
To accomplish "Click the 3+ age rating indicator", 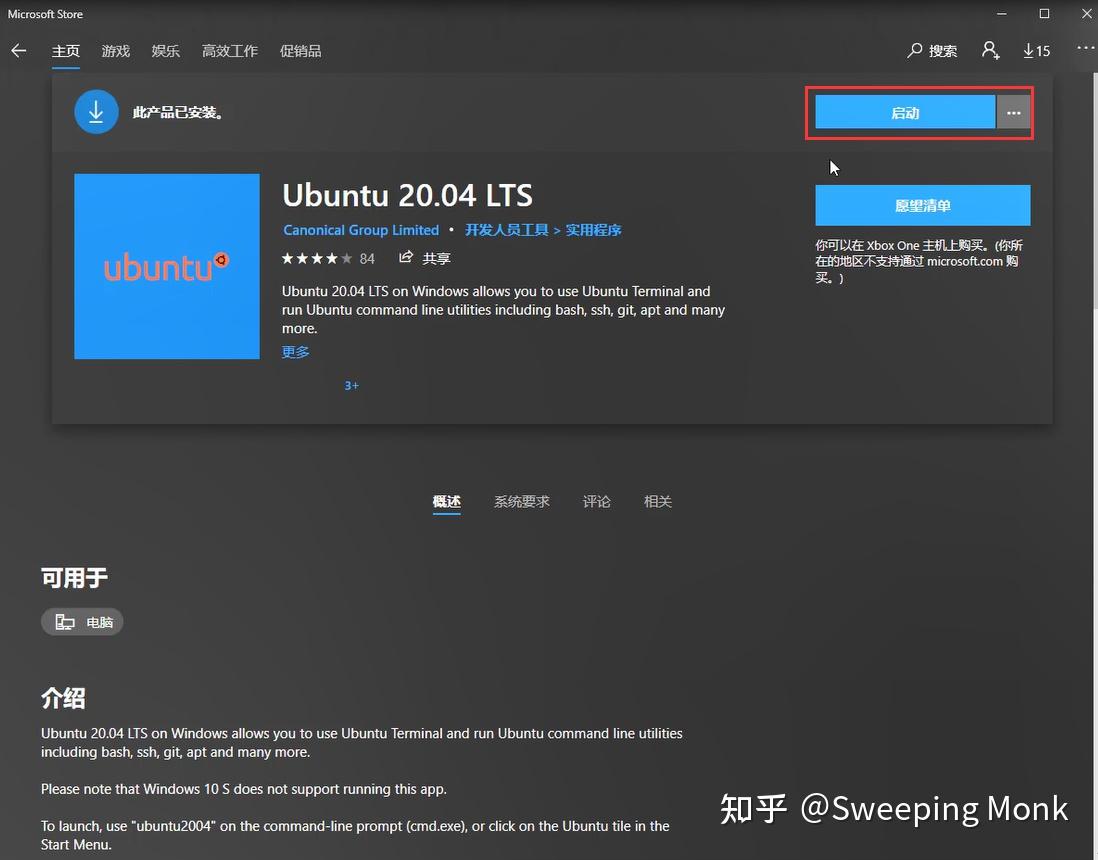I will click(351, 385).
